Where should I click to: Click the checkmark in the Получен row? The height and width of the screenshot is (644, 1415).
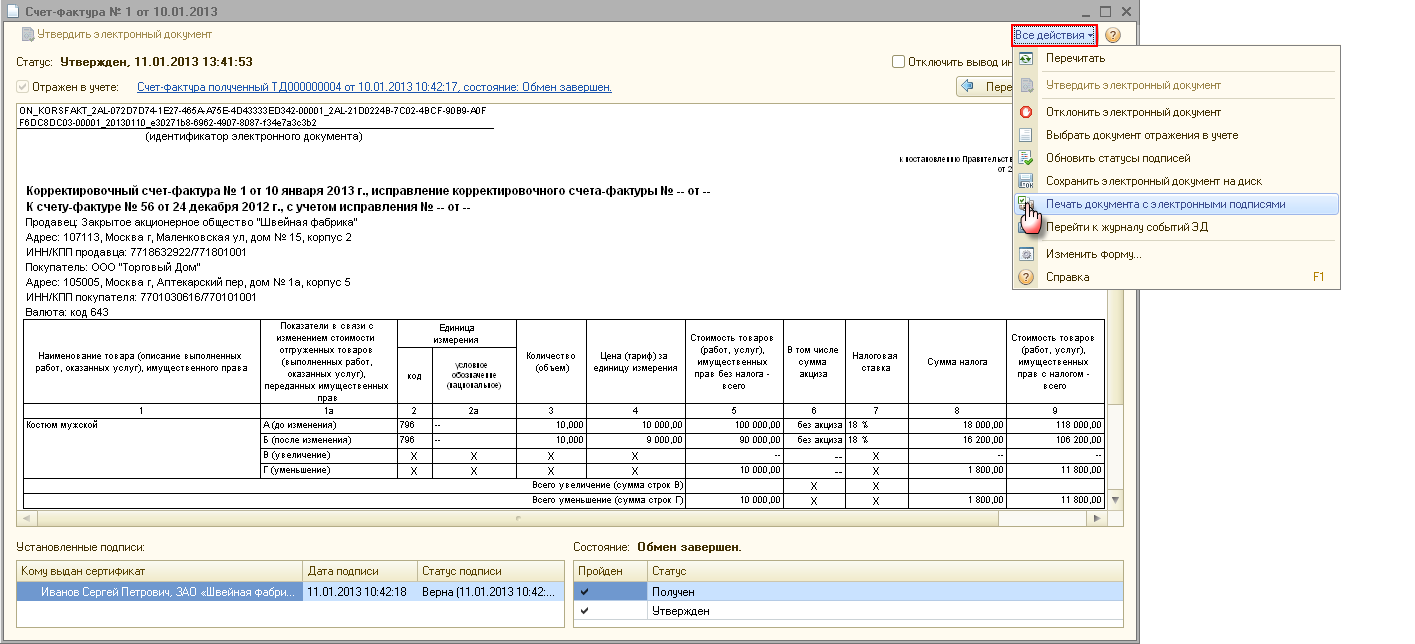coord(583,592)
